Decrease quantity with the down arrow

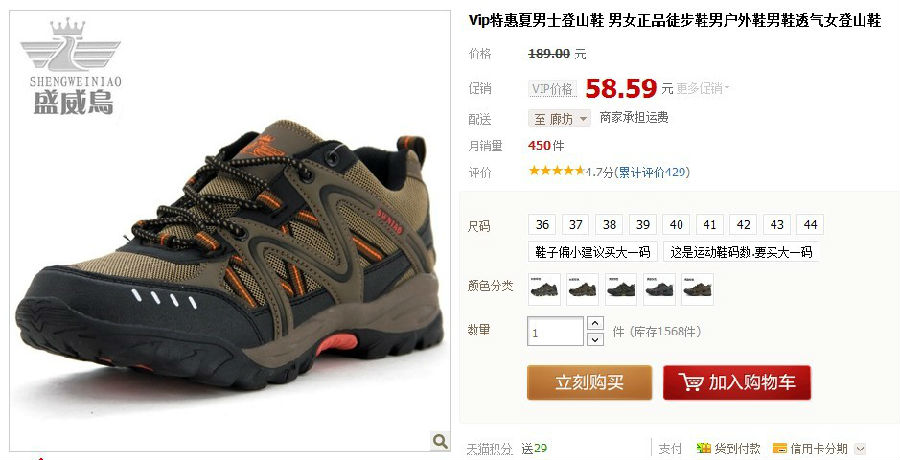coord(595,339)
